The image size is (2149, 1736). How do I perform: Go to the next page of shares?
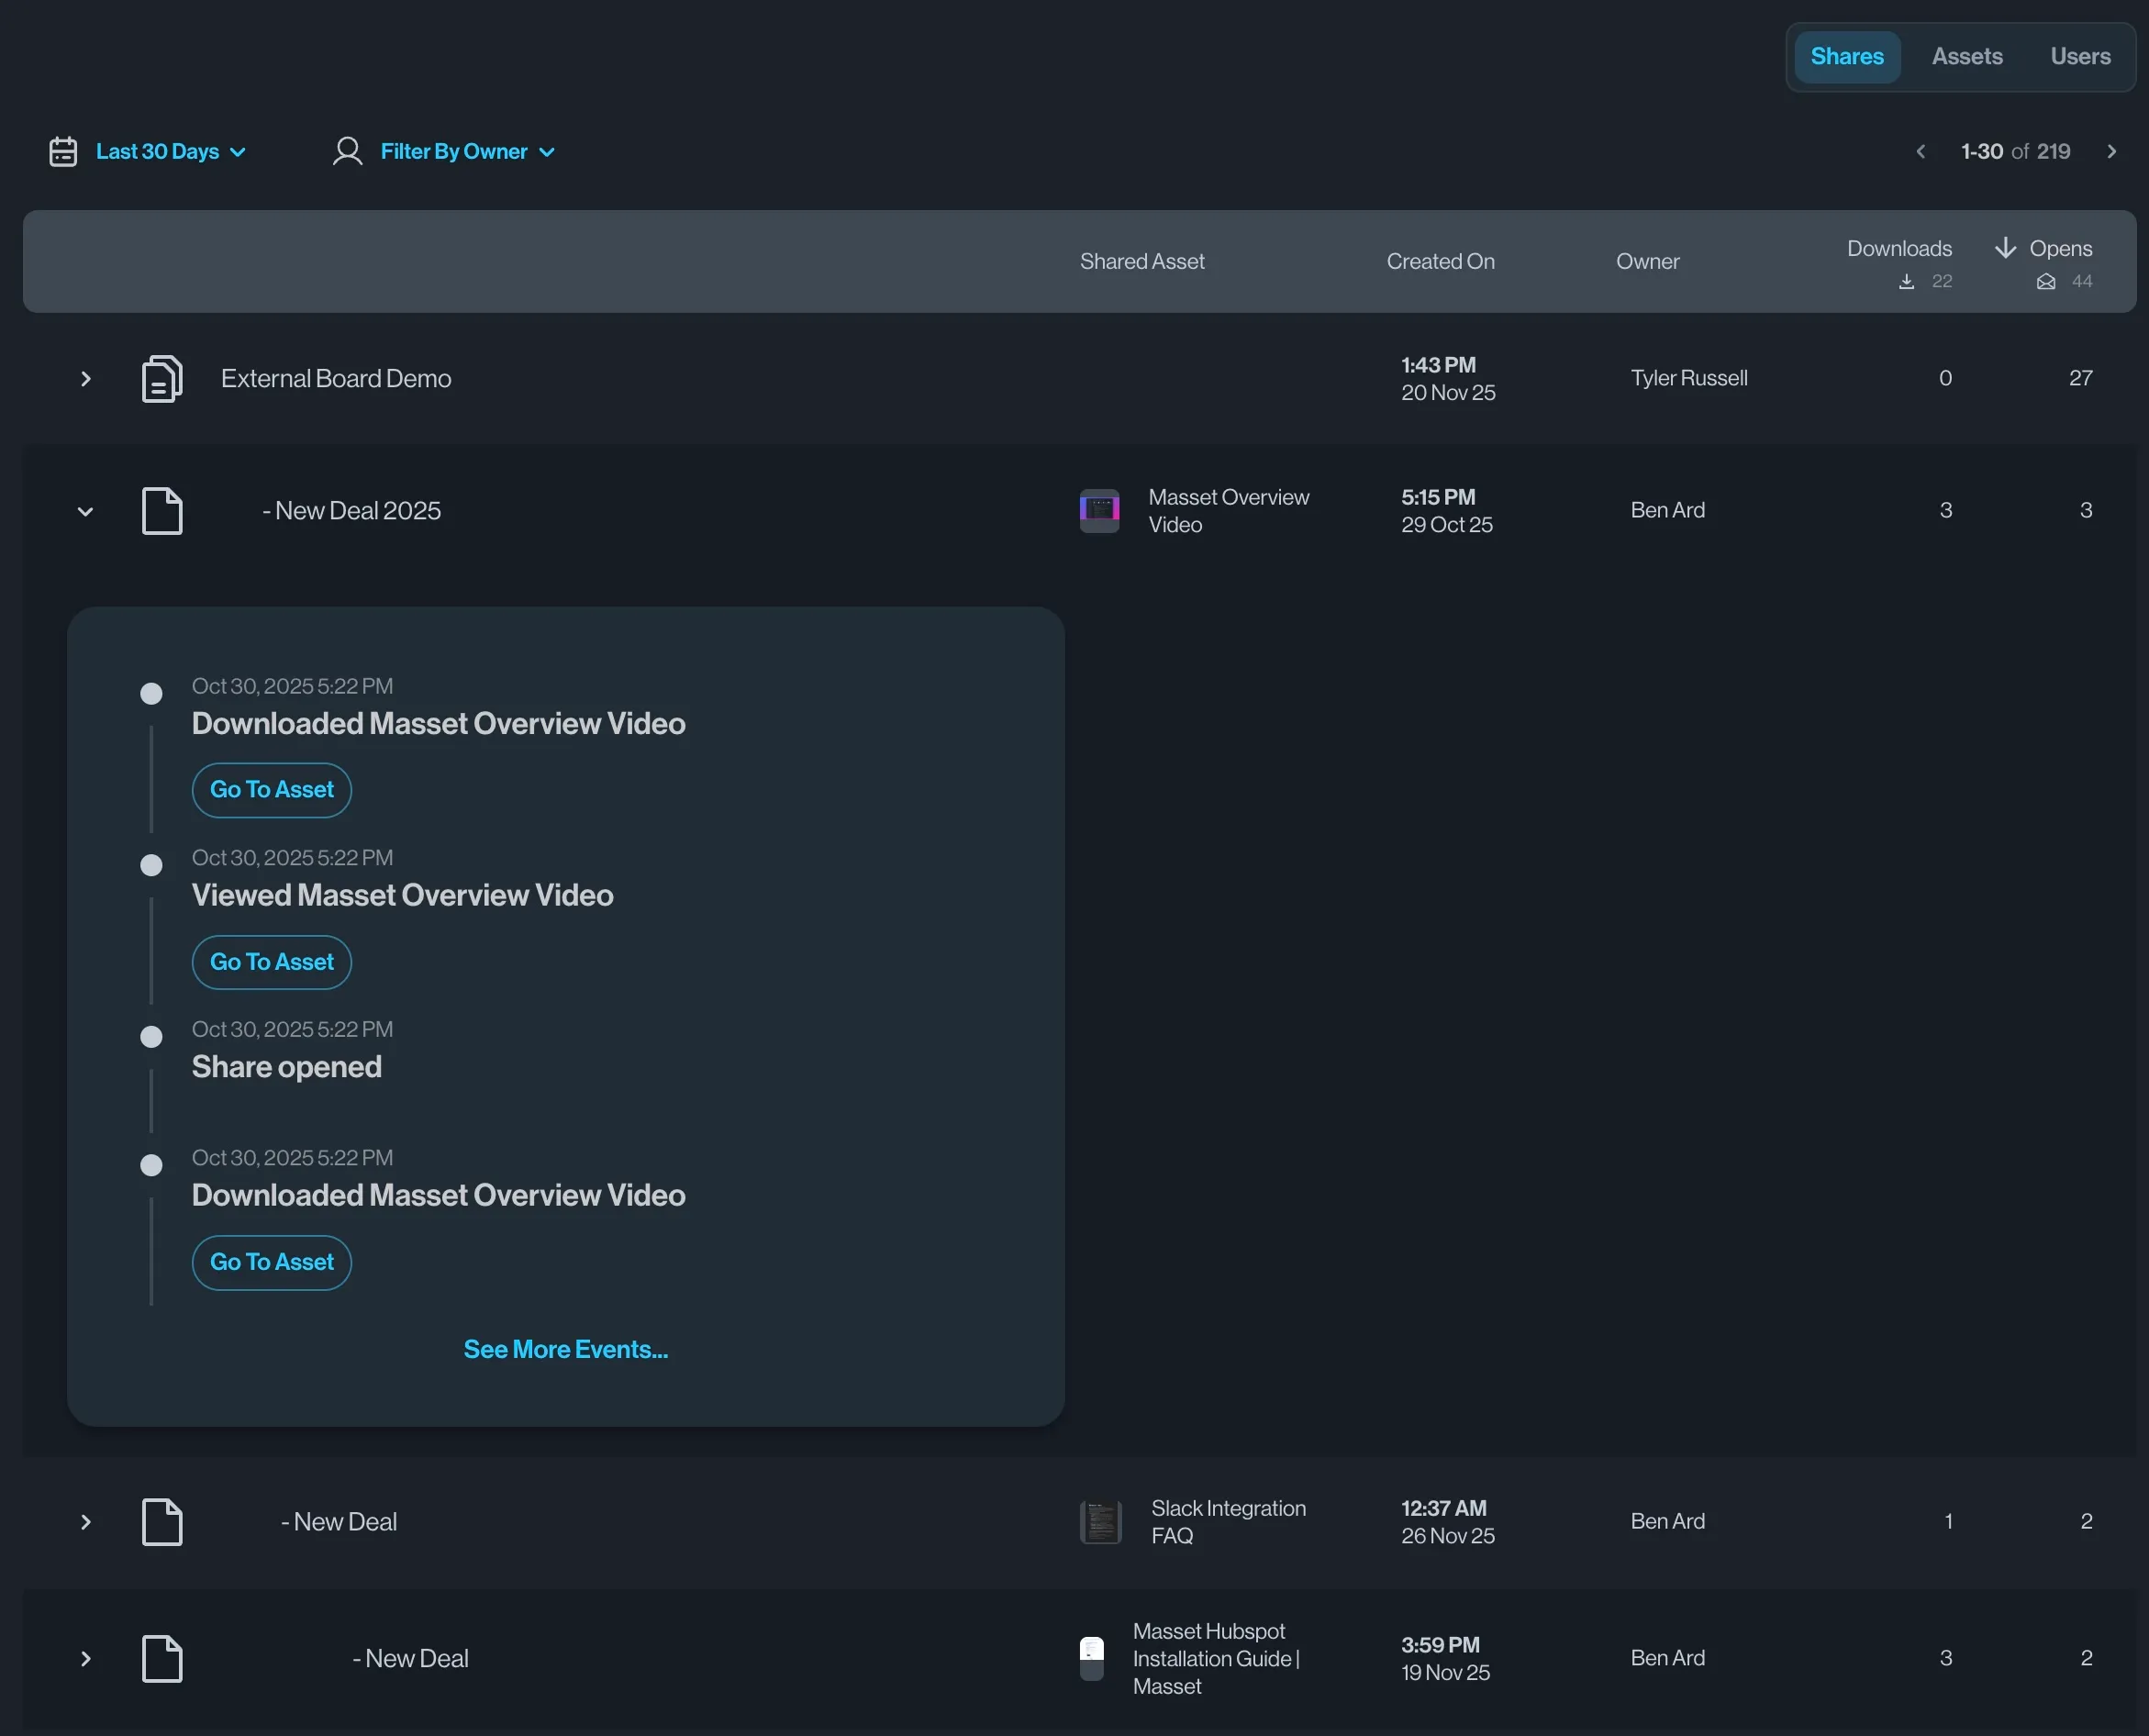pyautogui.click(x=2112, y=151)
